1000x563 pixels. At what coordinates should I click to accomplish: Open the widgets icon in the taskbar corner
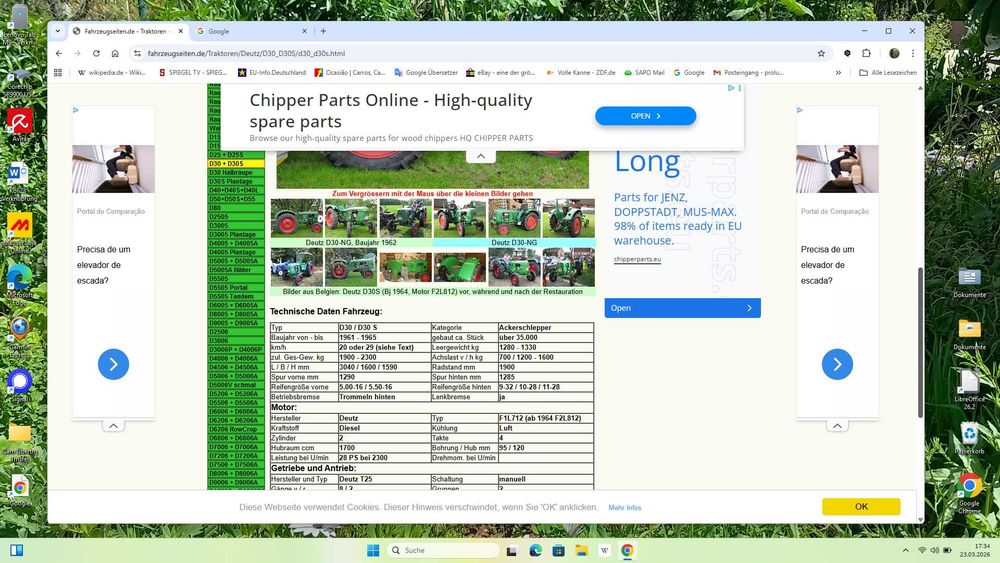point(17,550)
